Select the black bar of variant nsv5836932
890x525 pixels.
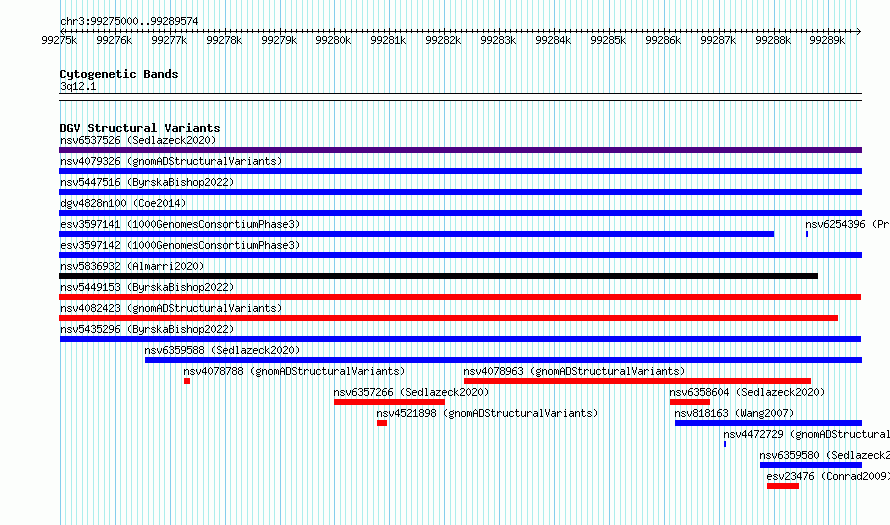coord(438,276)
